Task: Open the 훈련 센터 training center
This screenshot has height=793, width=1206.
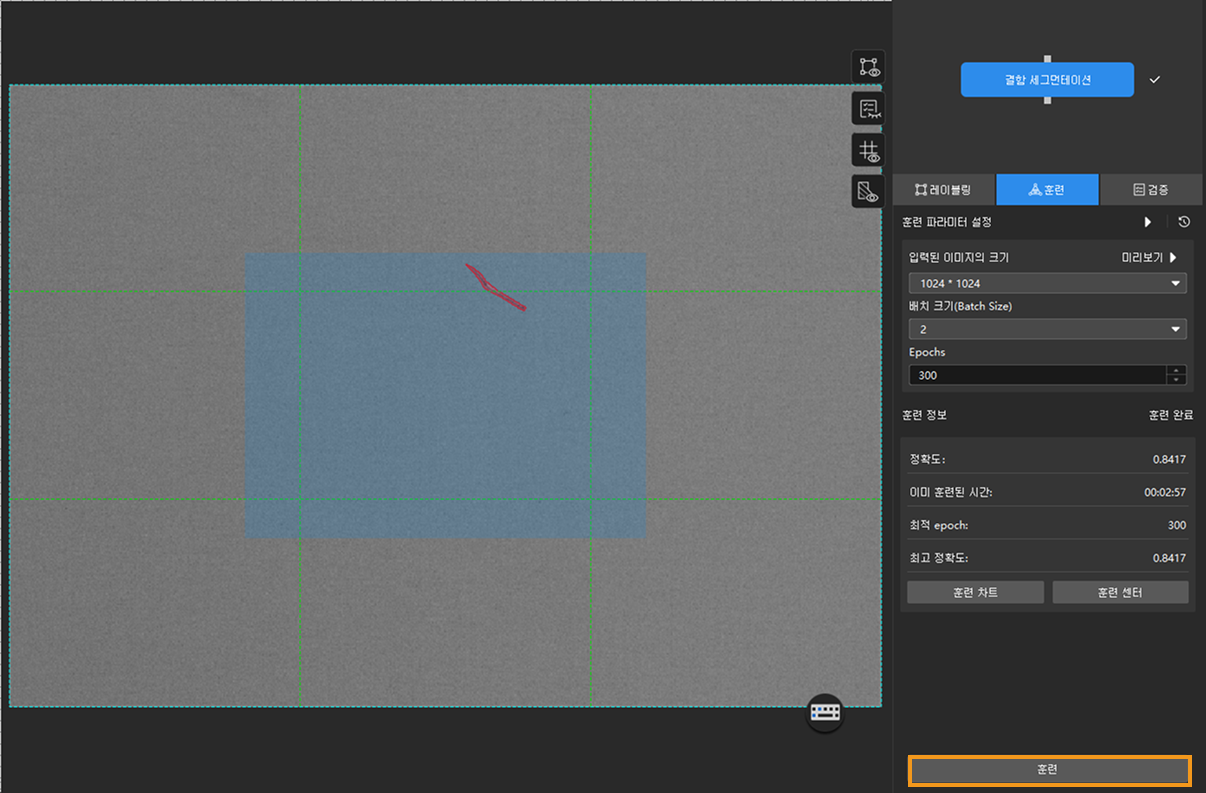Action: point(1120,592)
